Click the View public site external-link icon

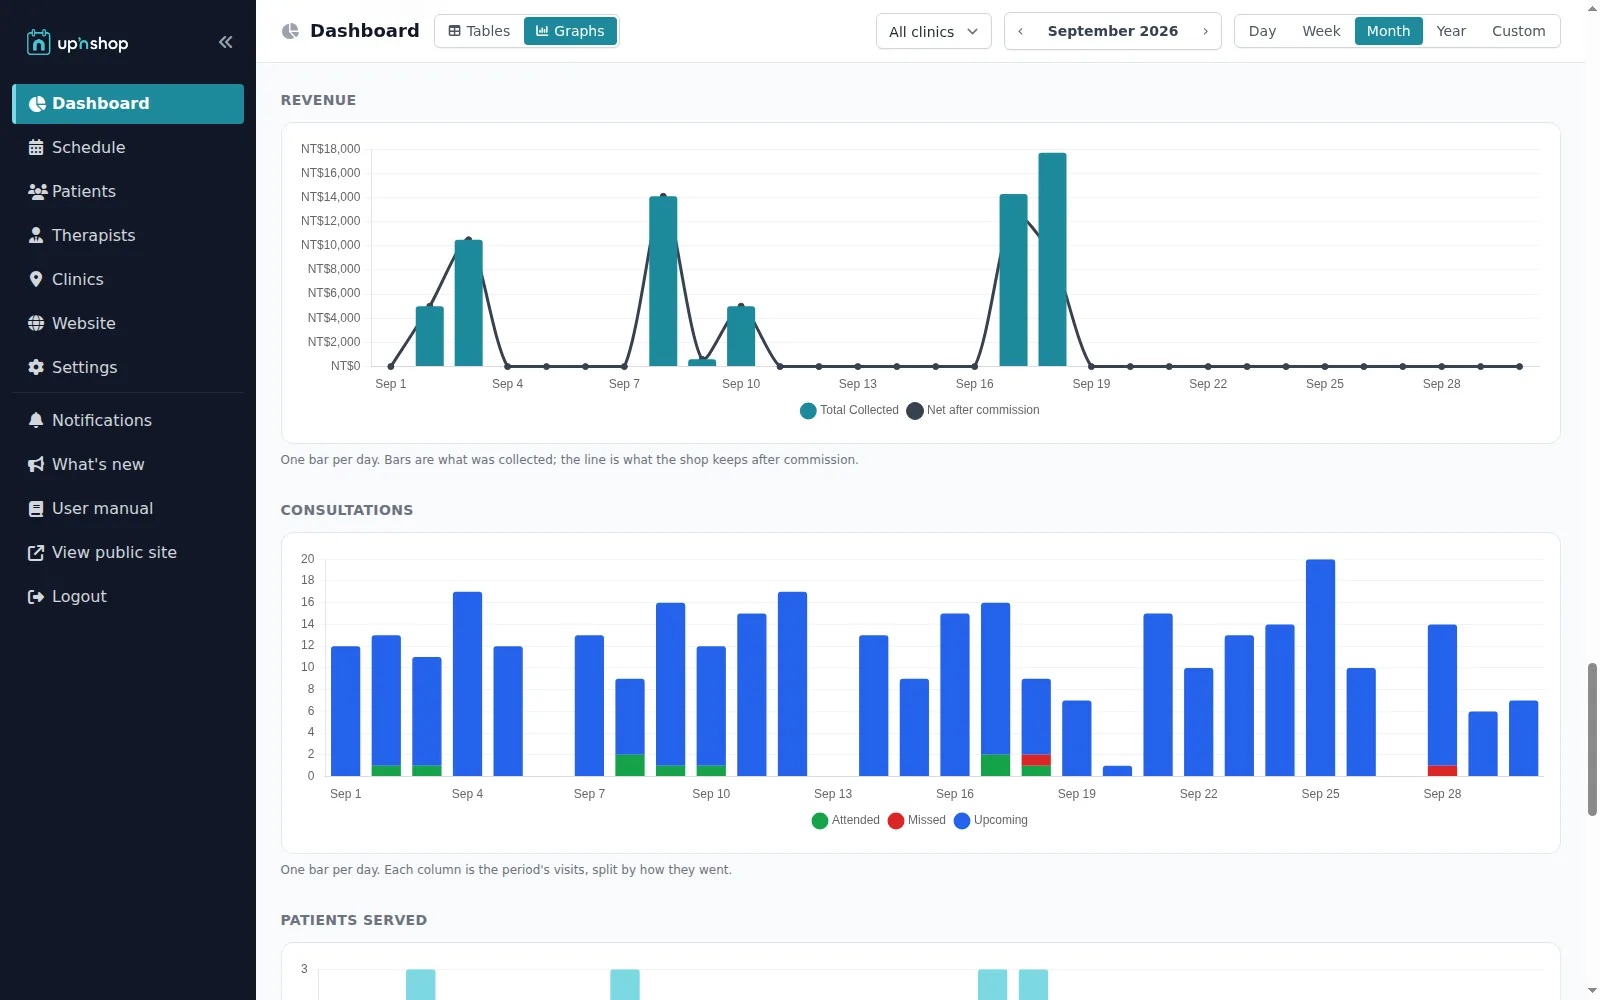(36, 552)
